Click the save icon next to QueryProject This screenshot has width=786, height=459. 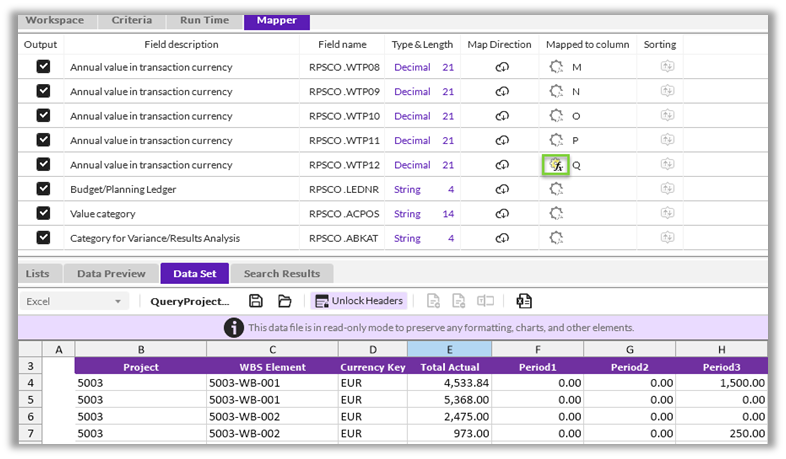256,301
